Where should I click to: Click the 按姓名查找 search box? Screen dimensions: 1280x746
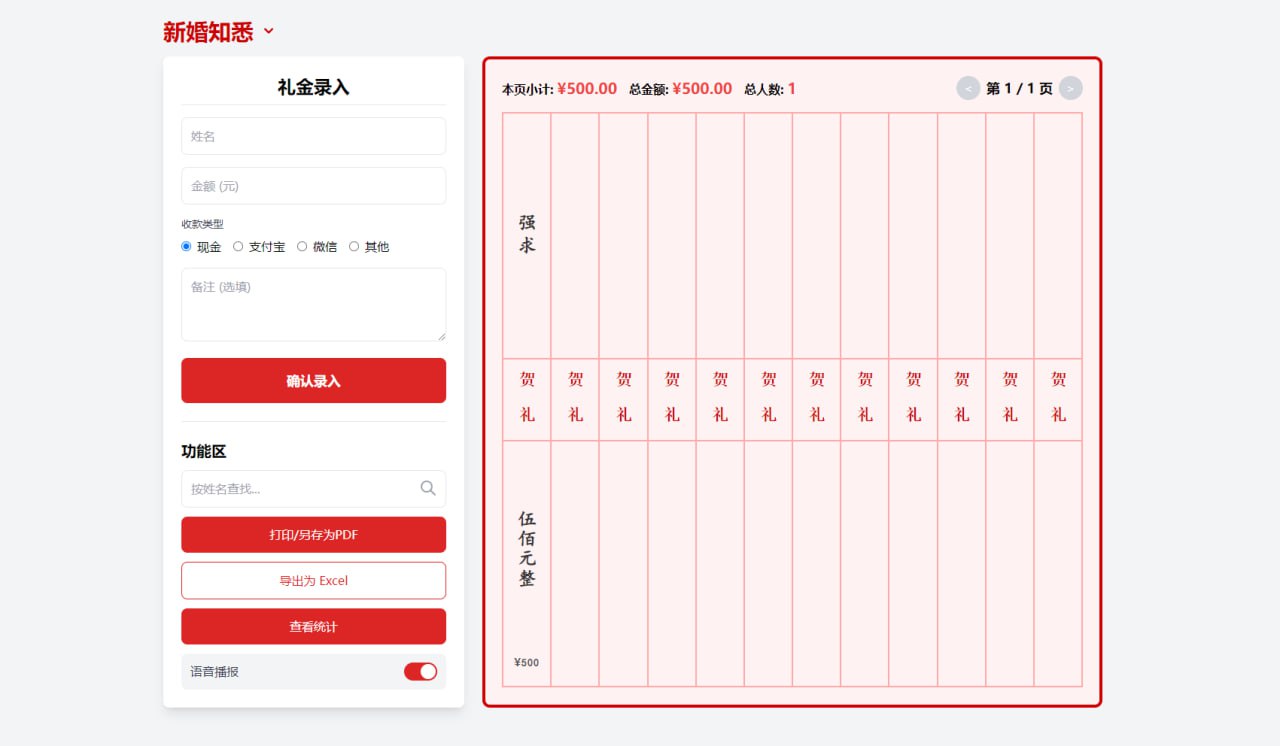[300, 488]
